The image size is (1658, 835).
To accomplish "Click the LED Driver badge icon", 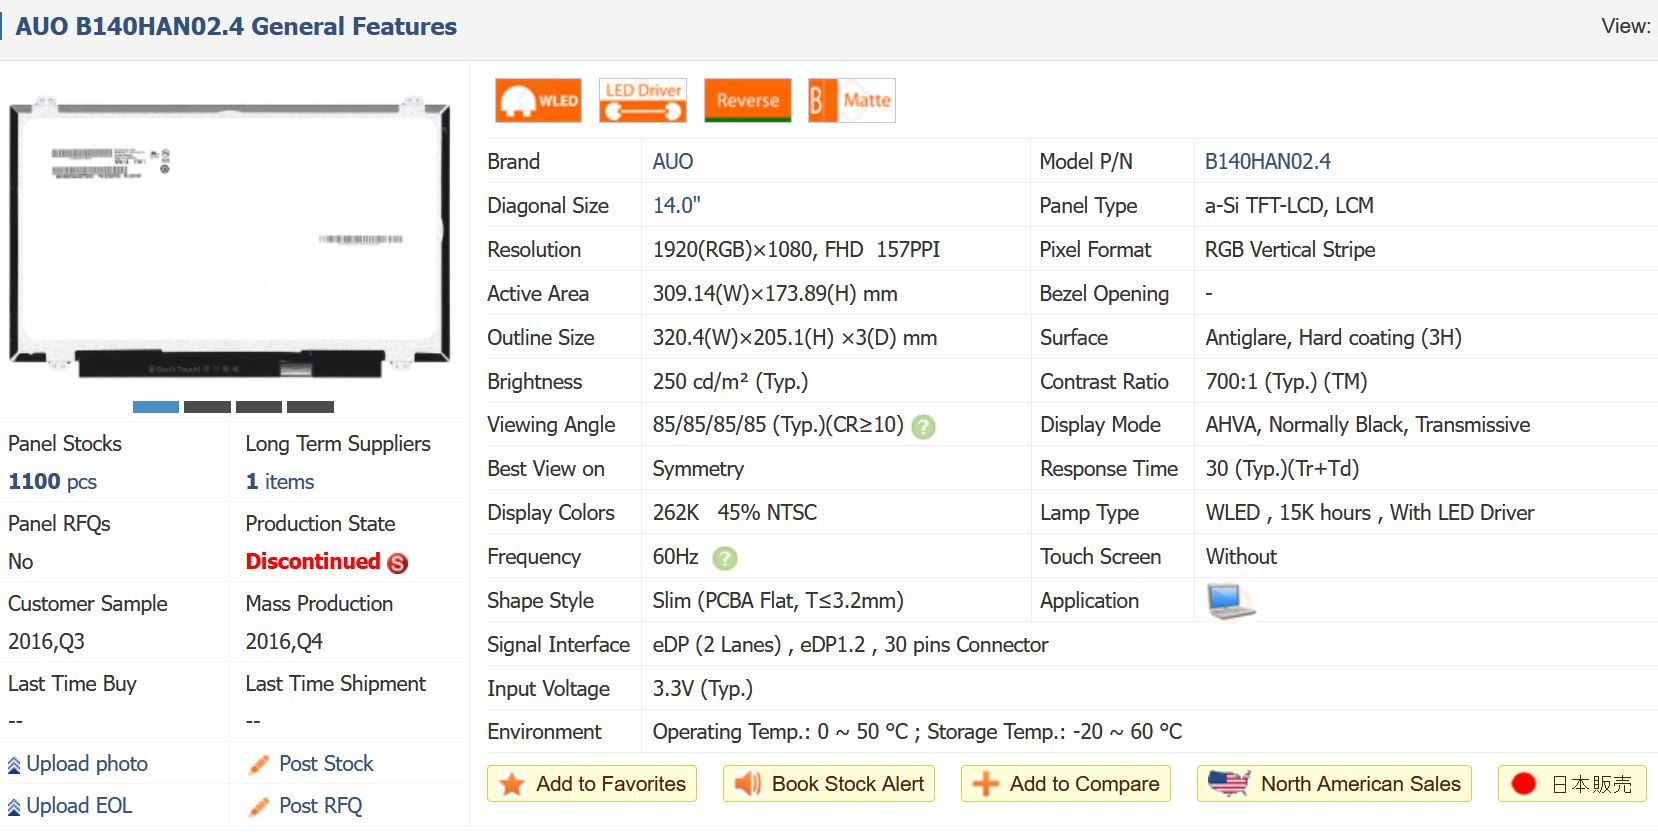I will click(643, 100).
